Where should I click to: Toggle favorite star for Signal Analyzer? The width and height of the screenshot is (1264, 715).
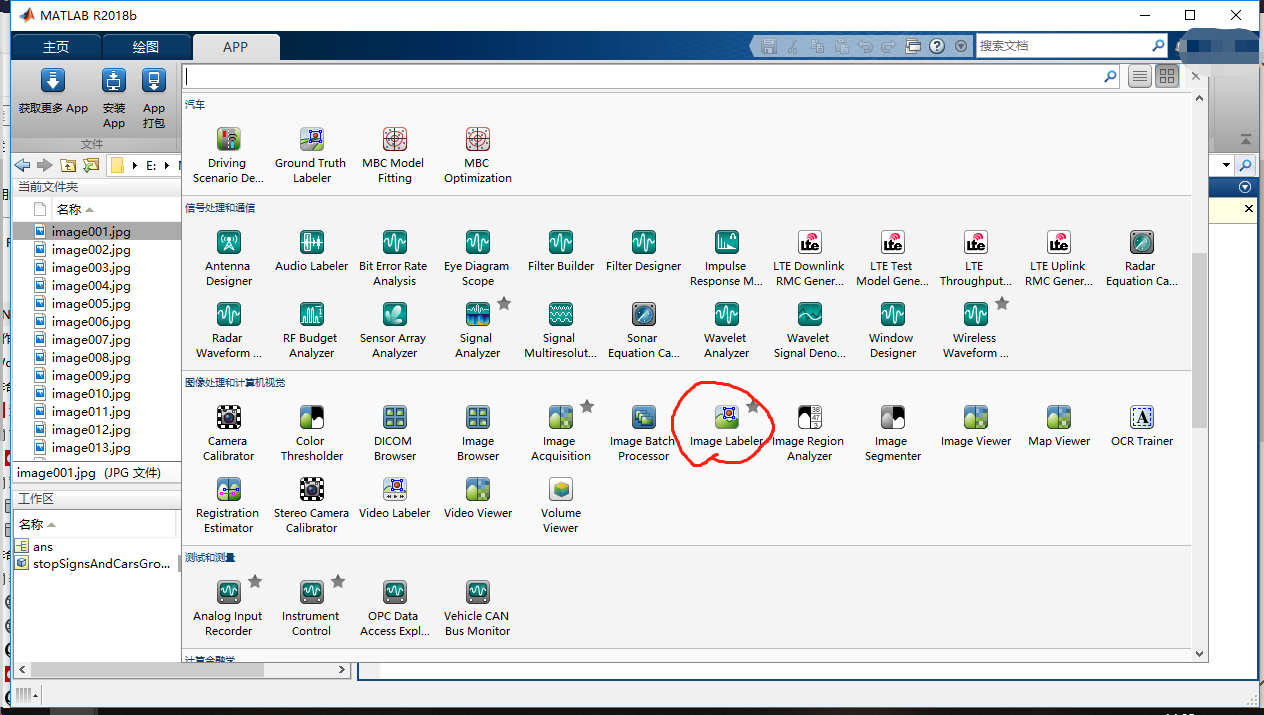504,303
